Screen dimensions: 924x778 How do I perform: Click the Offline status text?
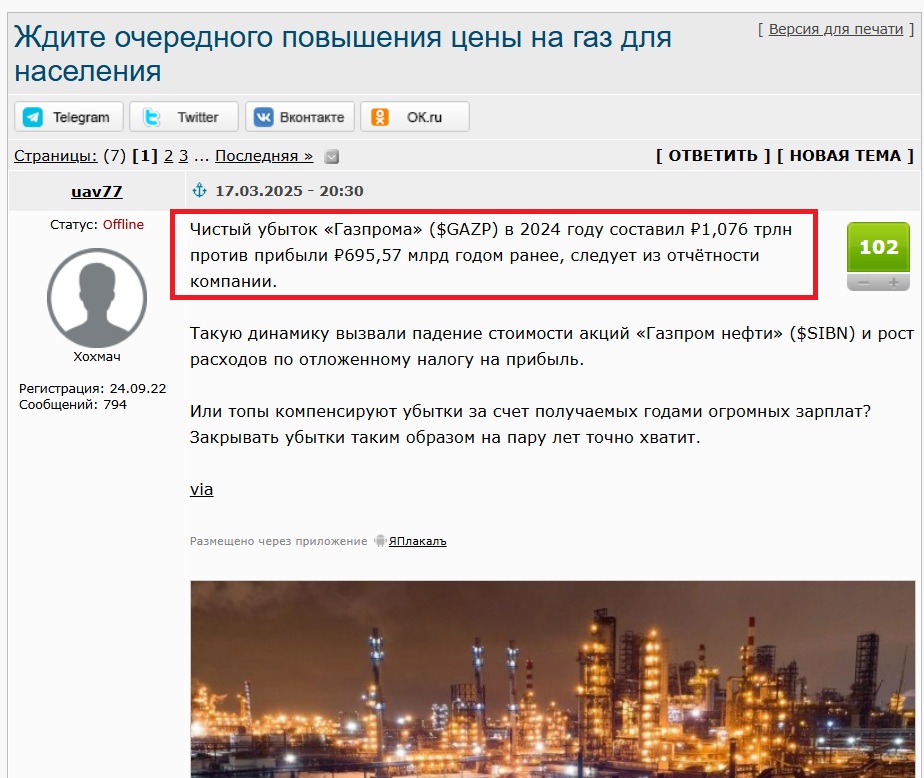[x=123, y=225]
